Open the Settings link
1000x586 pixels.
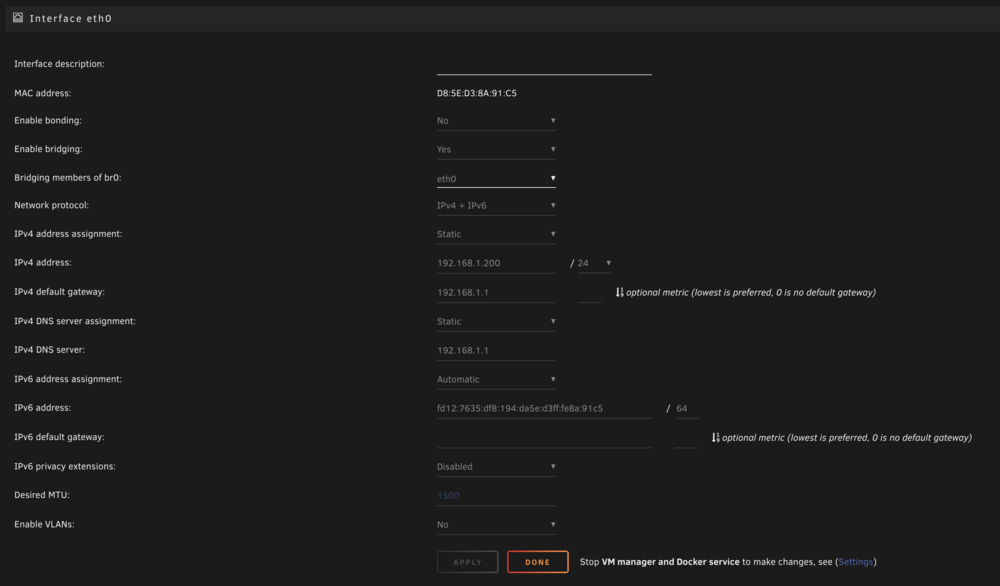pos(855,562)
